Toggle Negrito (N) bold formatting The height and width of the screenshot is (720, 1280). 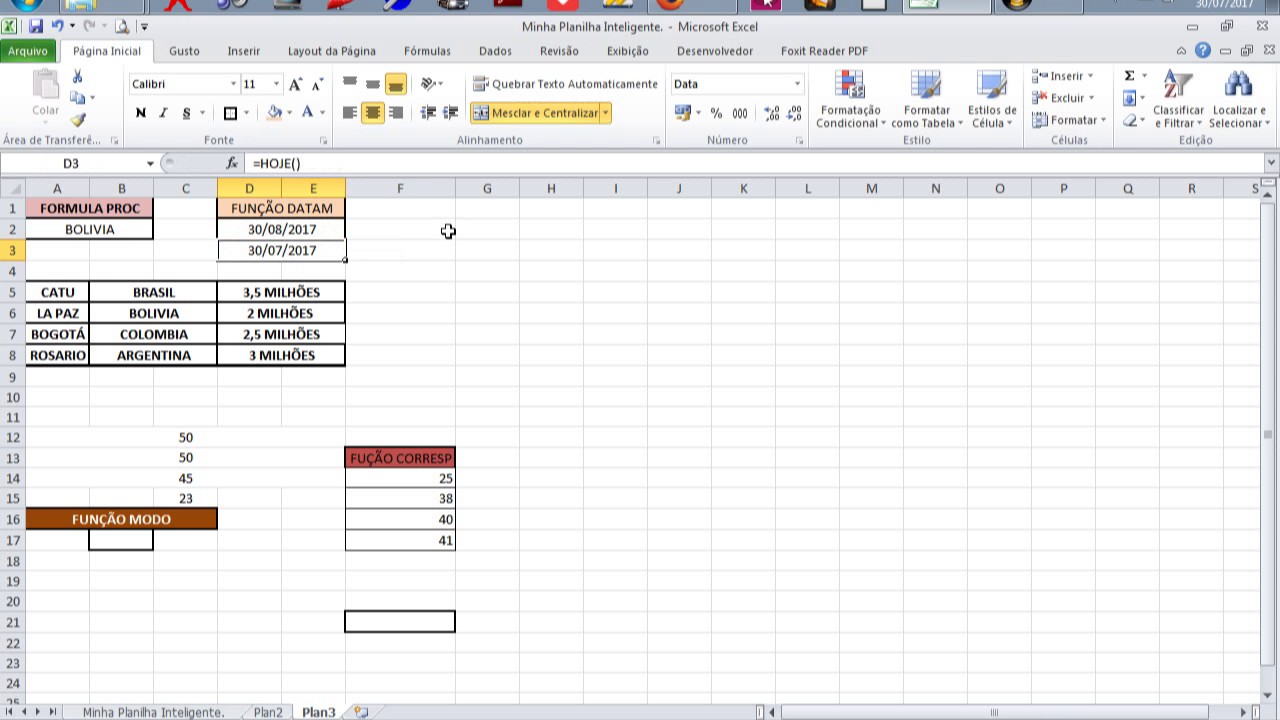tap(141, 113)
